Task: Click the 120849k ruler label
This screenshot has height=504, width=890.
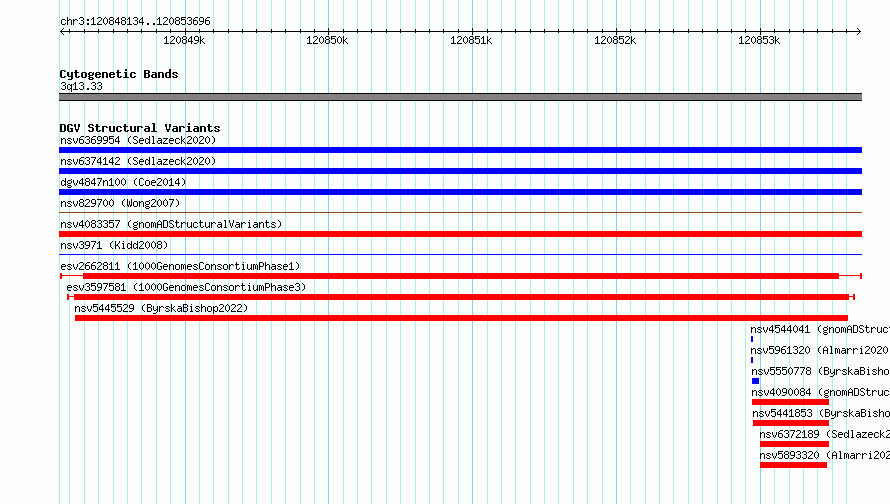Action: [x=184, y=40]
